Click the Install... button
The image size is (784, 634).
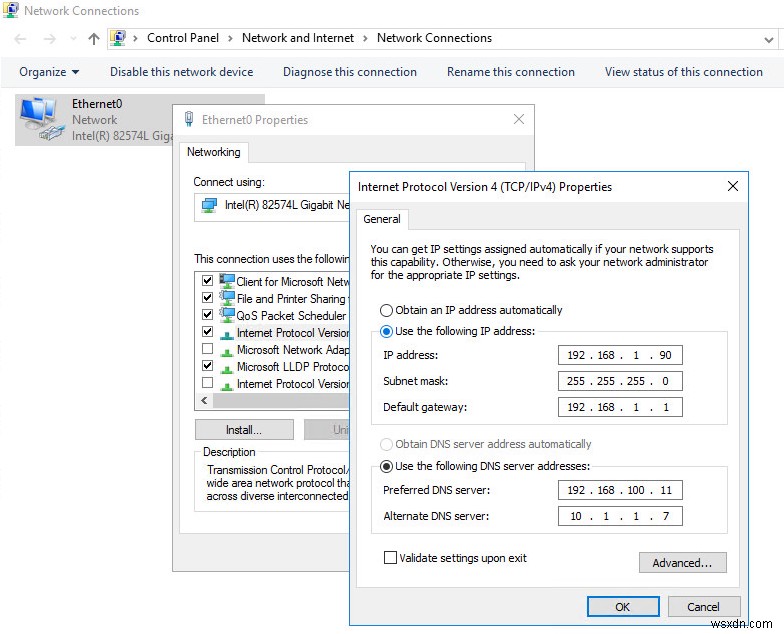coord(244,430)
